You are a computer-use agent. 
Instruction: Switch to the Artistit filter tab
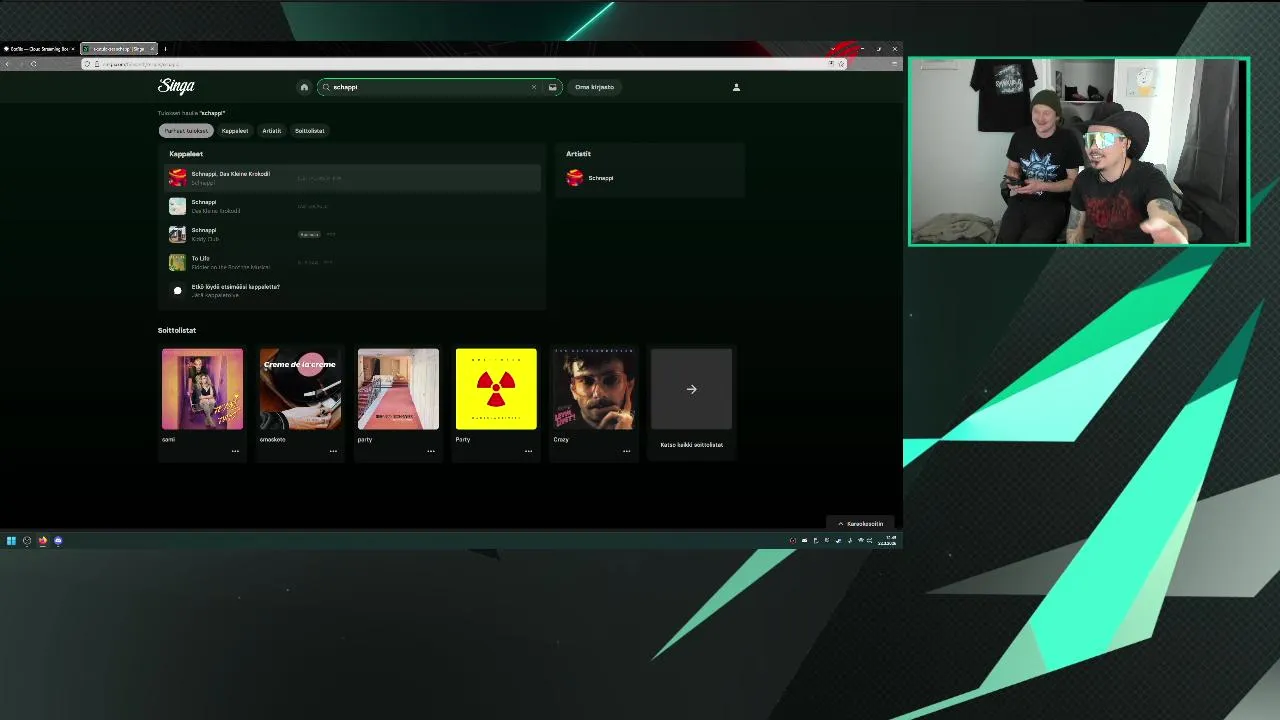(x=272, y=131)
